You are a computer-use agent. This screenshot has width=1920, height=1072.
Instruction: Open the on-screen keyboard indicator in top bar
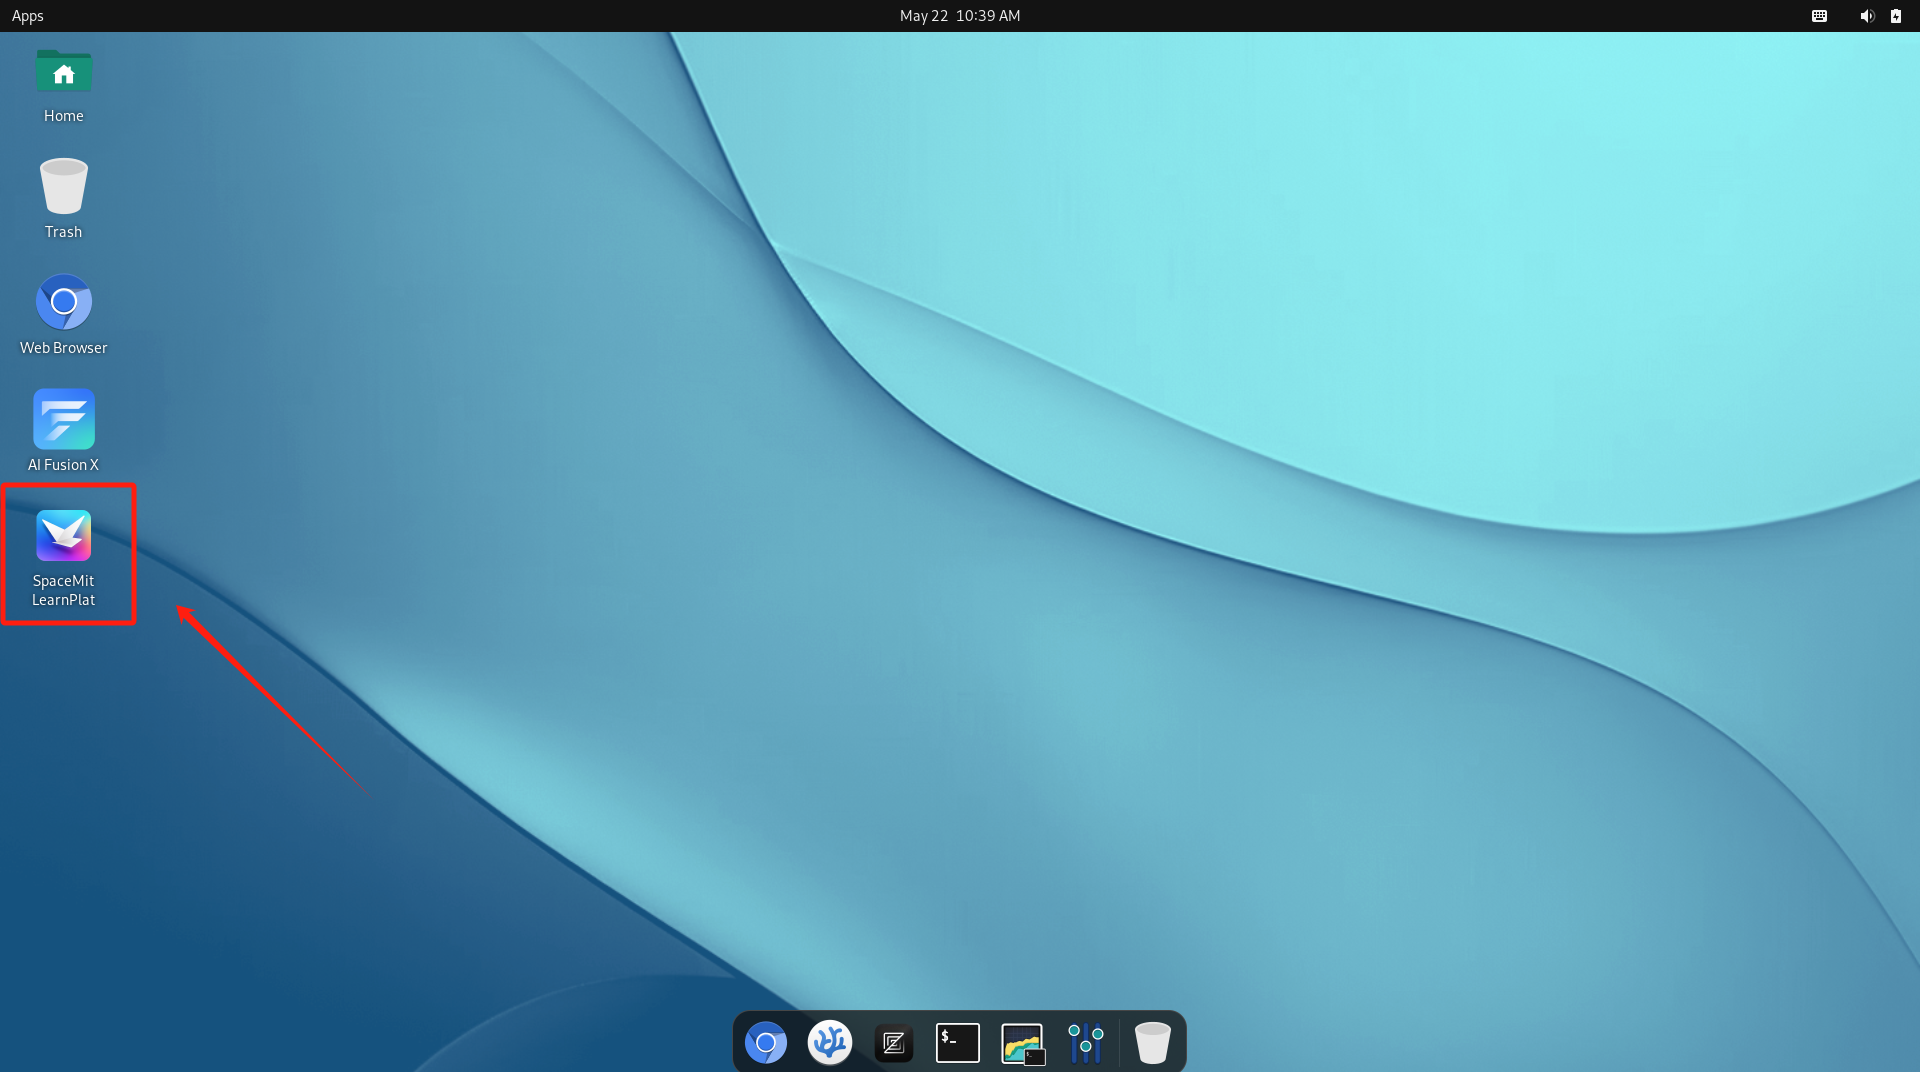1820,16
